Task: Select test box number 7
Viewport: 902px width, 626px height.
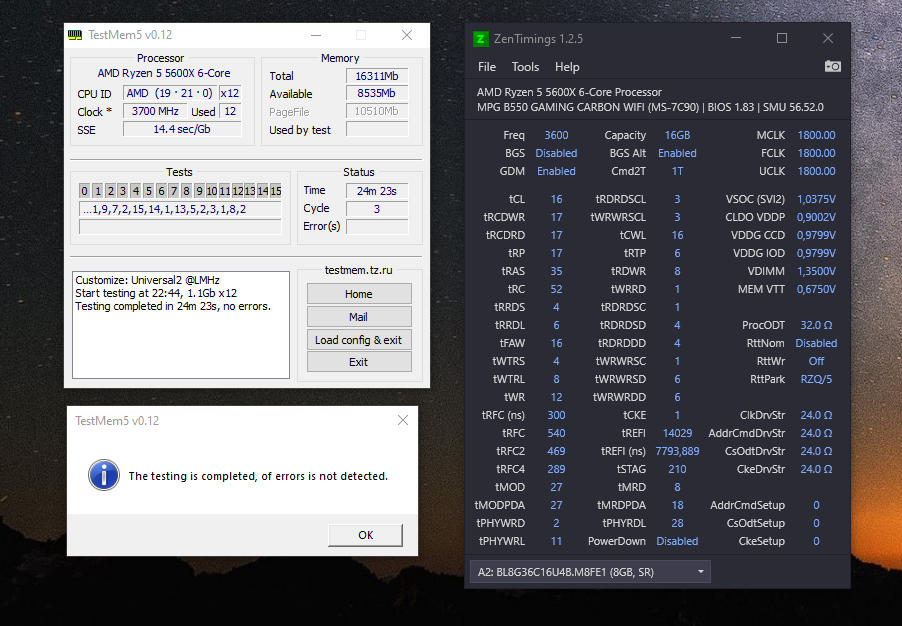Action: click(173, 191)
